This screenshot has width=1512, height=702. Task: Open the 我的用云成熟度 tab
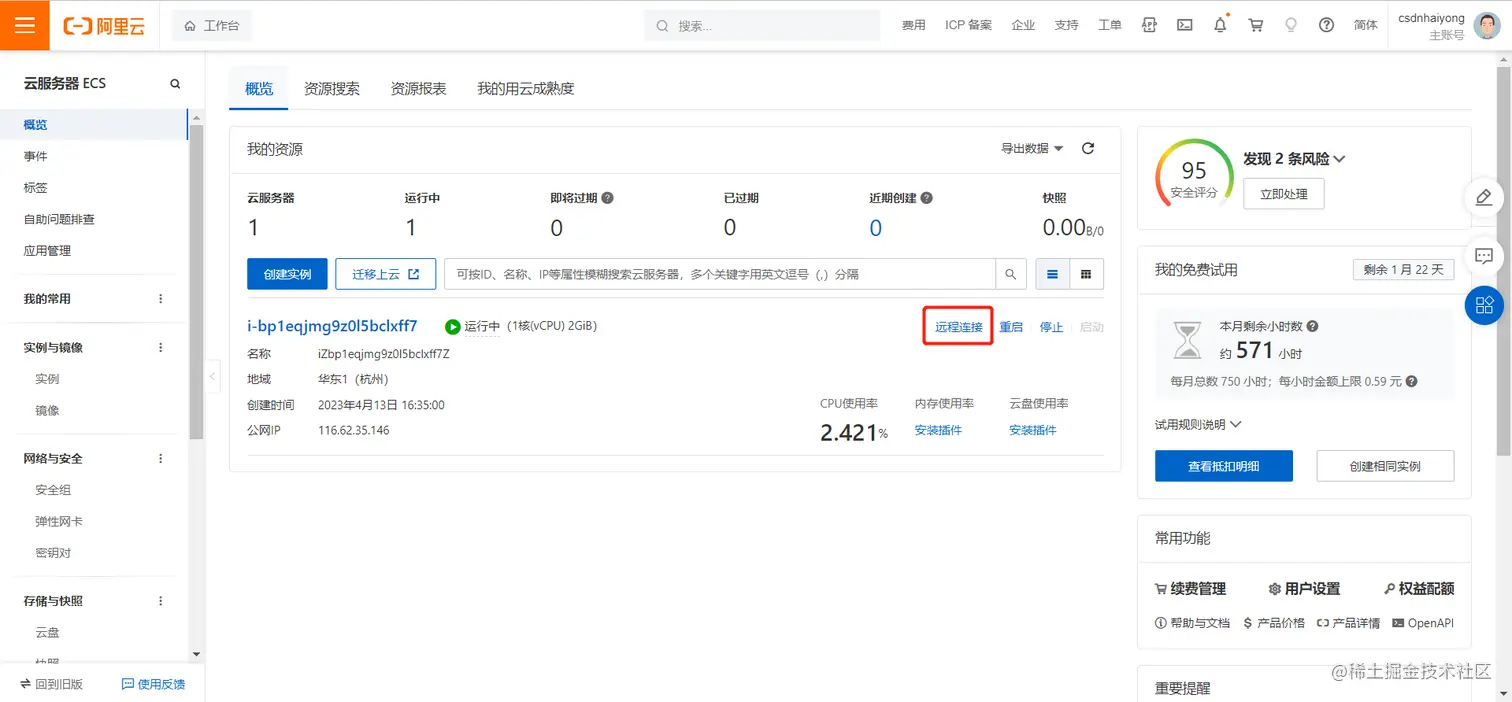click(524, 88)
